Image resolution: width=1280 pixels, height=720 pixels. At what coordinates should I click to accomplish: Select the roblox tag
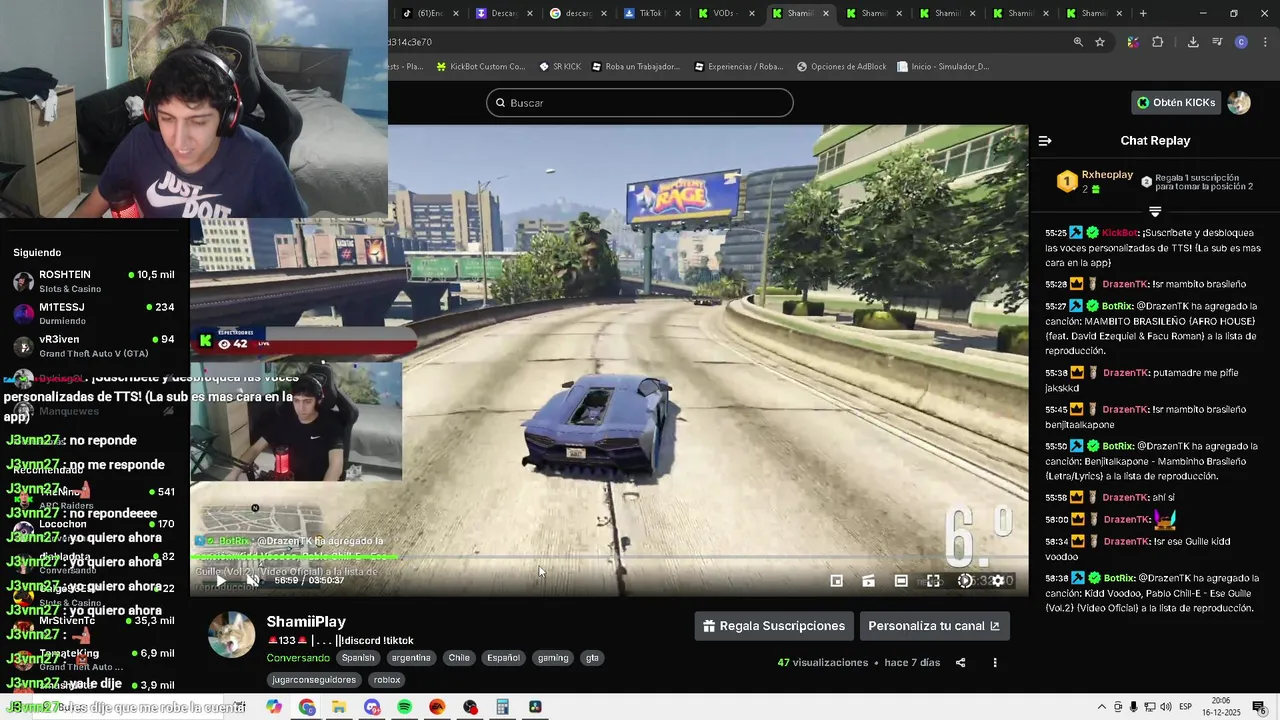387,680
